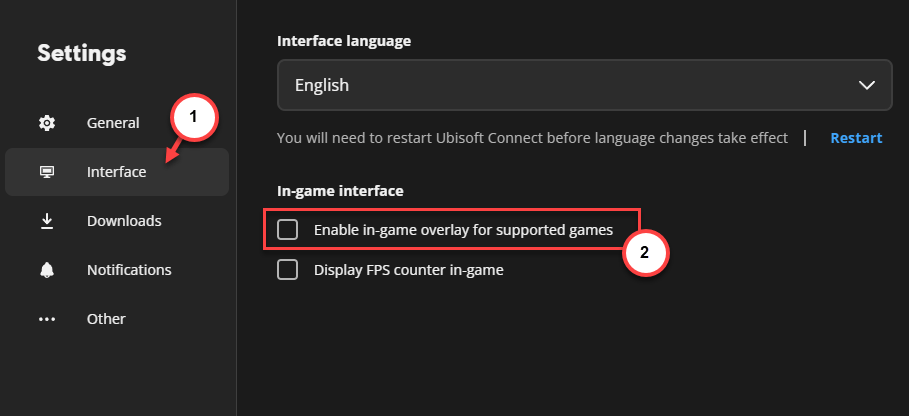Select the Interface label in the sidebar
Viewport: 909px width, 416px height.
(x=117, y=172)
